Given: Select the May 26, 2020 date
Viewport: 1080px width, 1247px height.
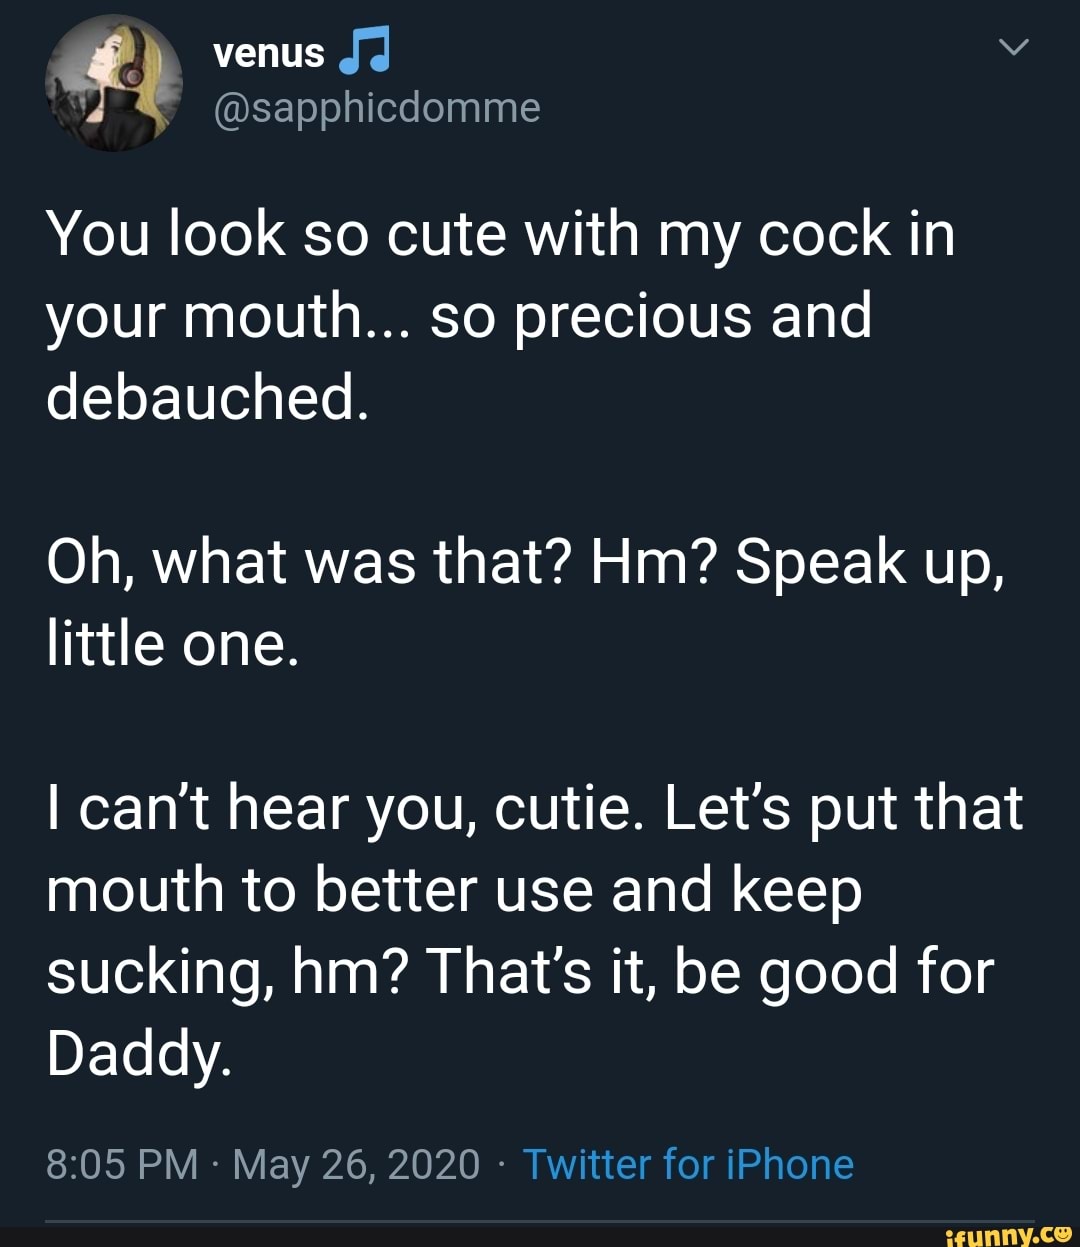Looking at the screenshot, I should 356,1164.
